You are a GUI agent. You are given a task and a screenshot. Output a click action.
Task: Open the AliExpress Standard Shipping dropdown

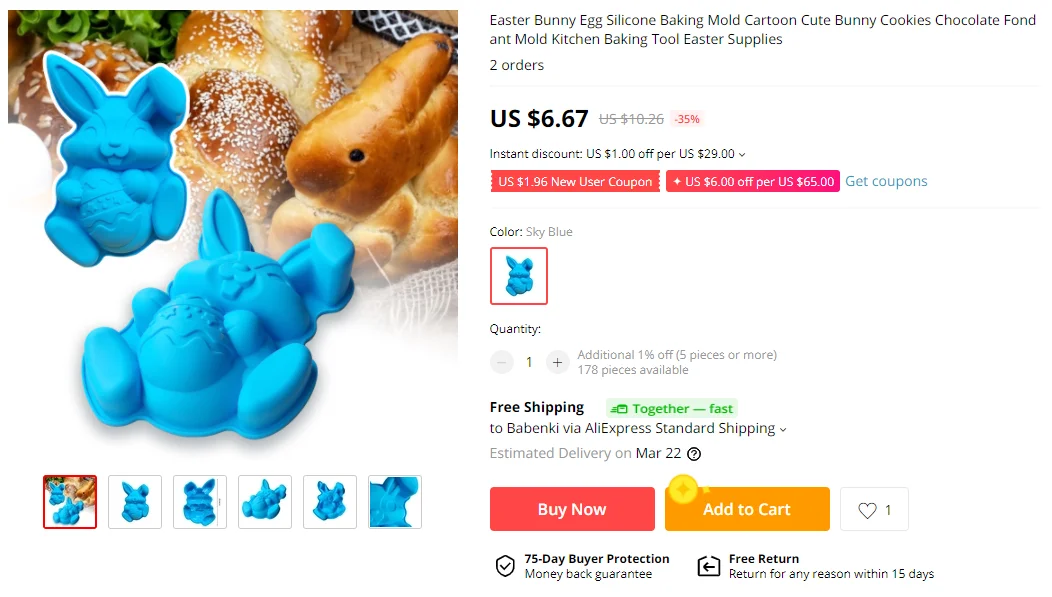783,429
